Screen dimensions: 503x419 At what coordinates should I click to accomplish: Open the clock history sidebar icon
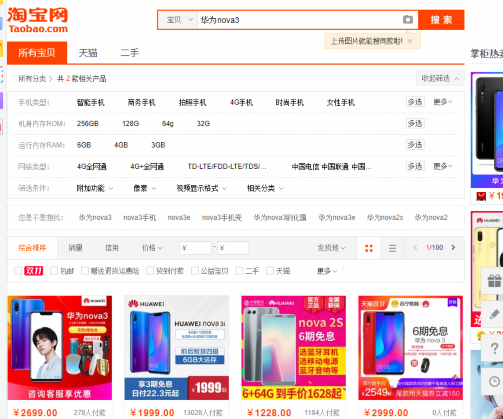(494, 382)
